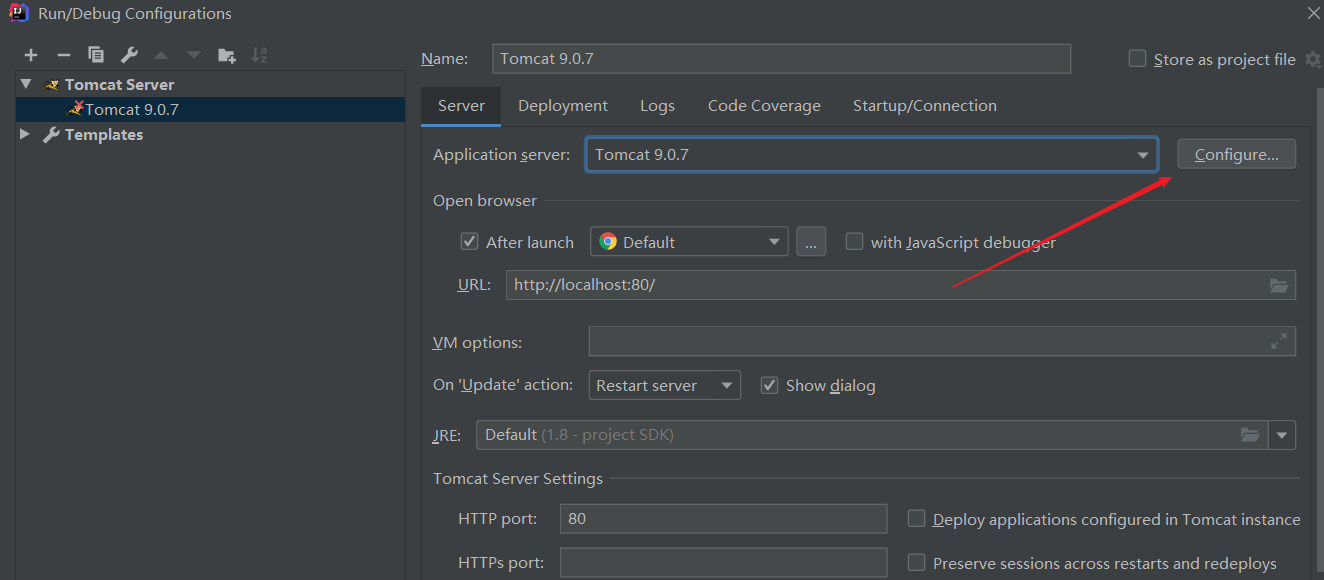The width and height of the screenshot is (1324, 580).
Task: Enable with JavaScript debugger checkbox
Action: point(854,242)
